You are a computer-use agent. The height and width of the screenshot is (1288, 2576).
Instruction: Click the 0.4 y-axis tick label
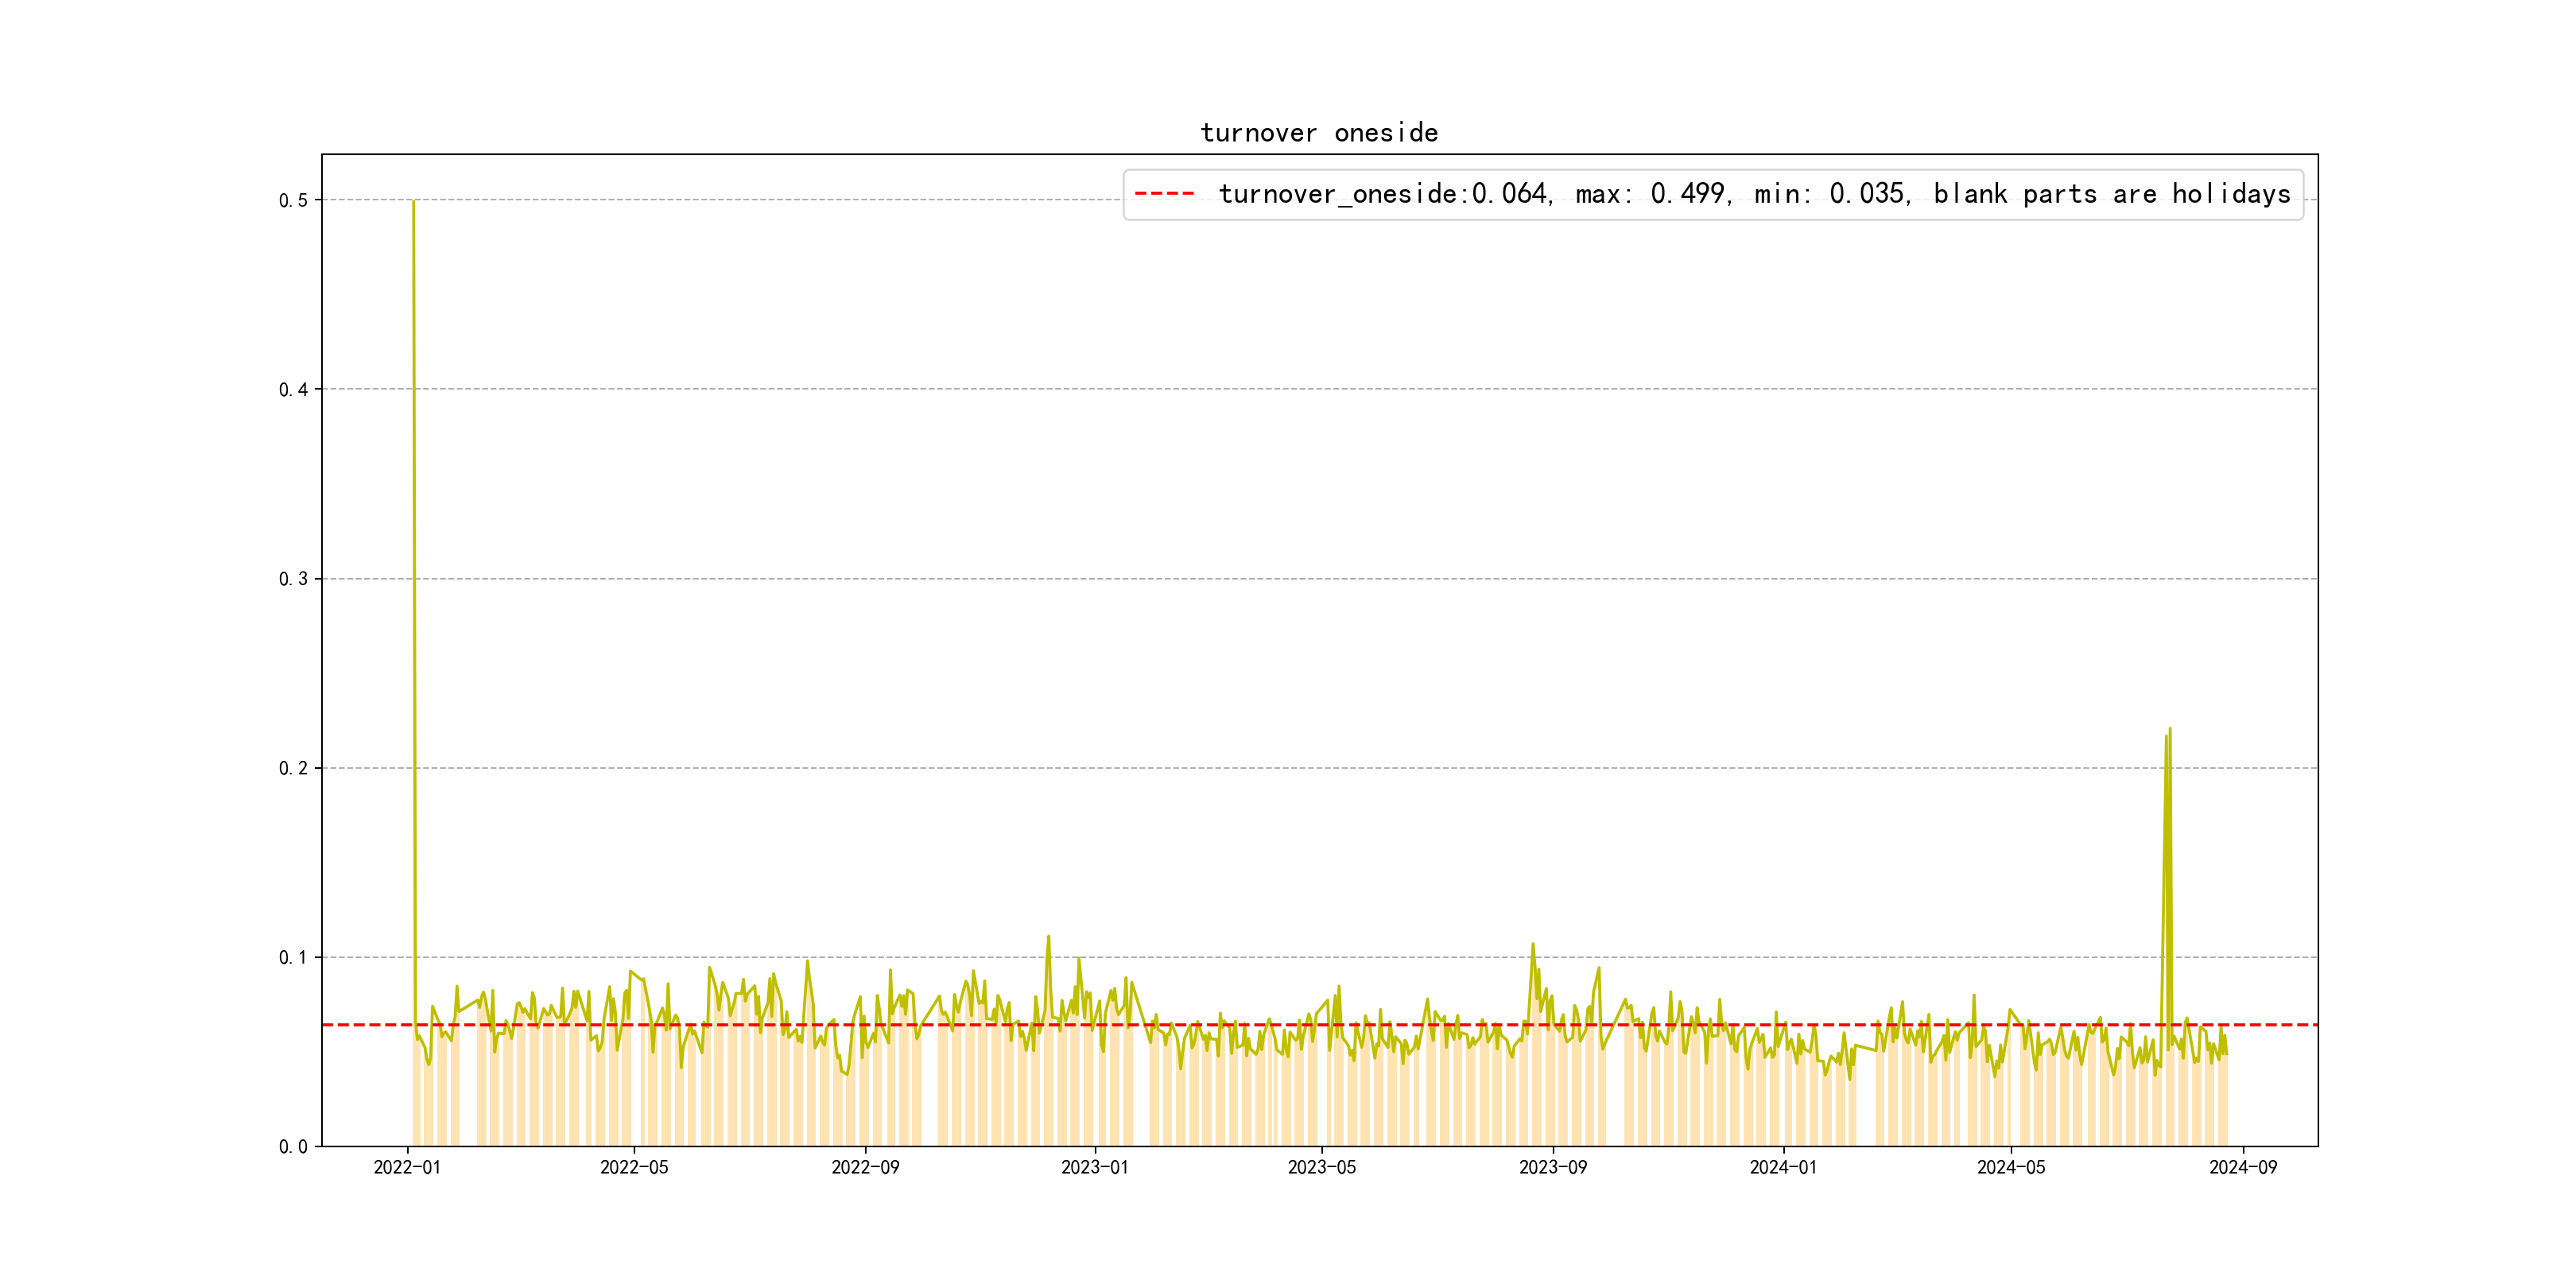(293, 390)
